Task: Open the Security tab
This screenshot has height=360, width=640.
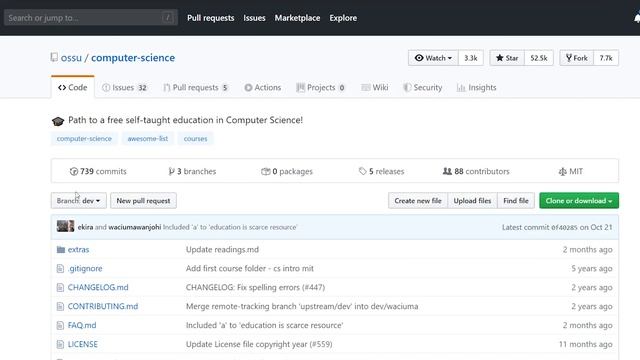Action: tap(423, 87)
